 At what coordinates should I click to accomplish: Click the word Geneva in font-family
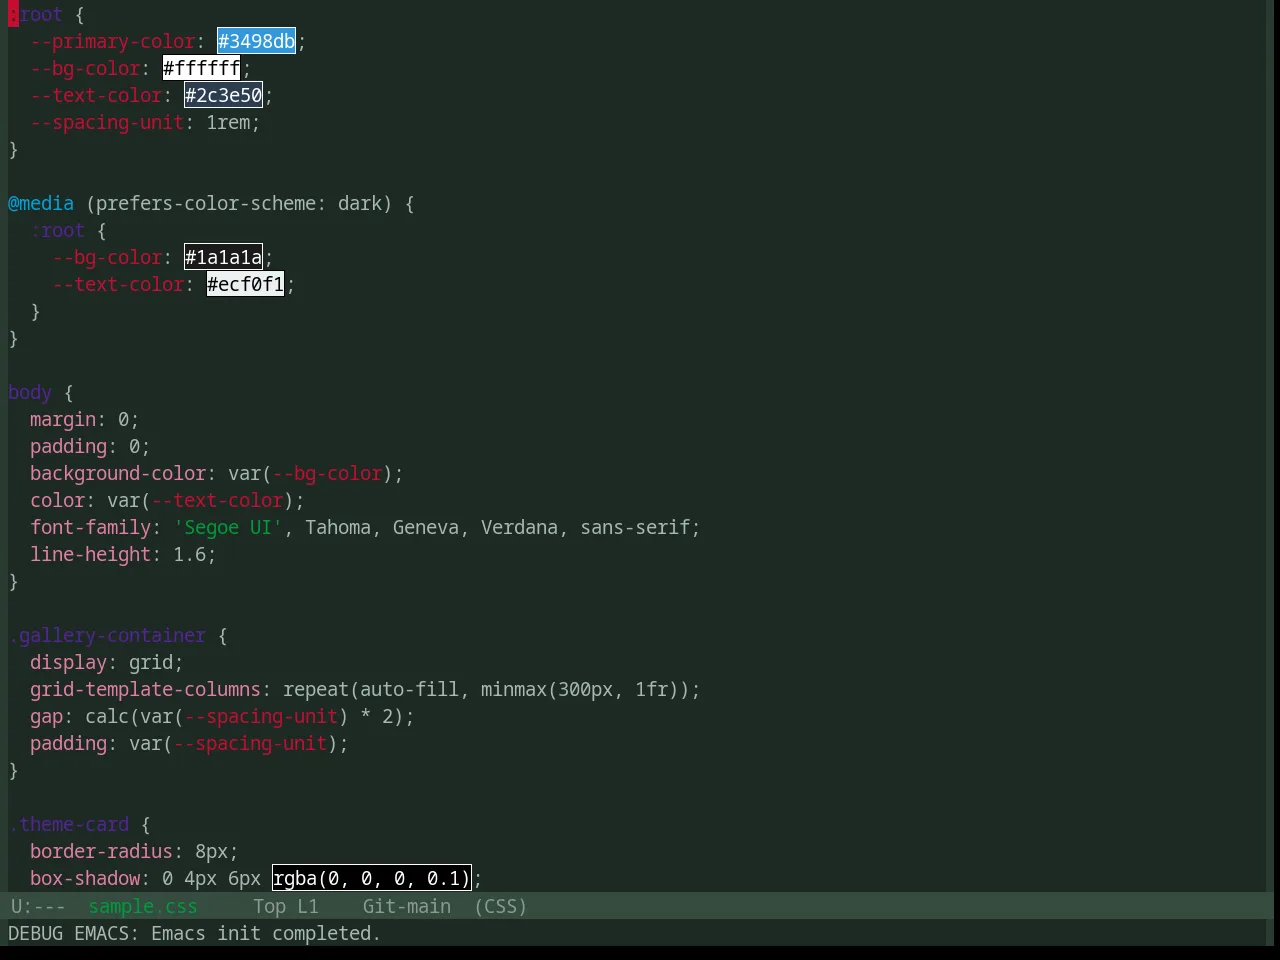click(x=426, y=527)
